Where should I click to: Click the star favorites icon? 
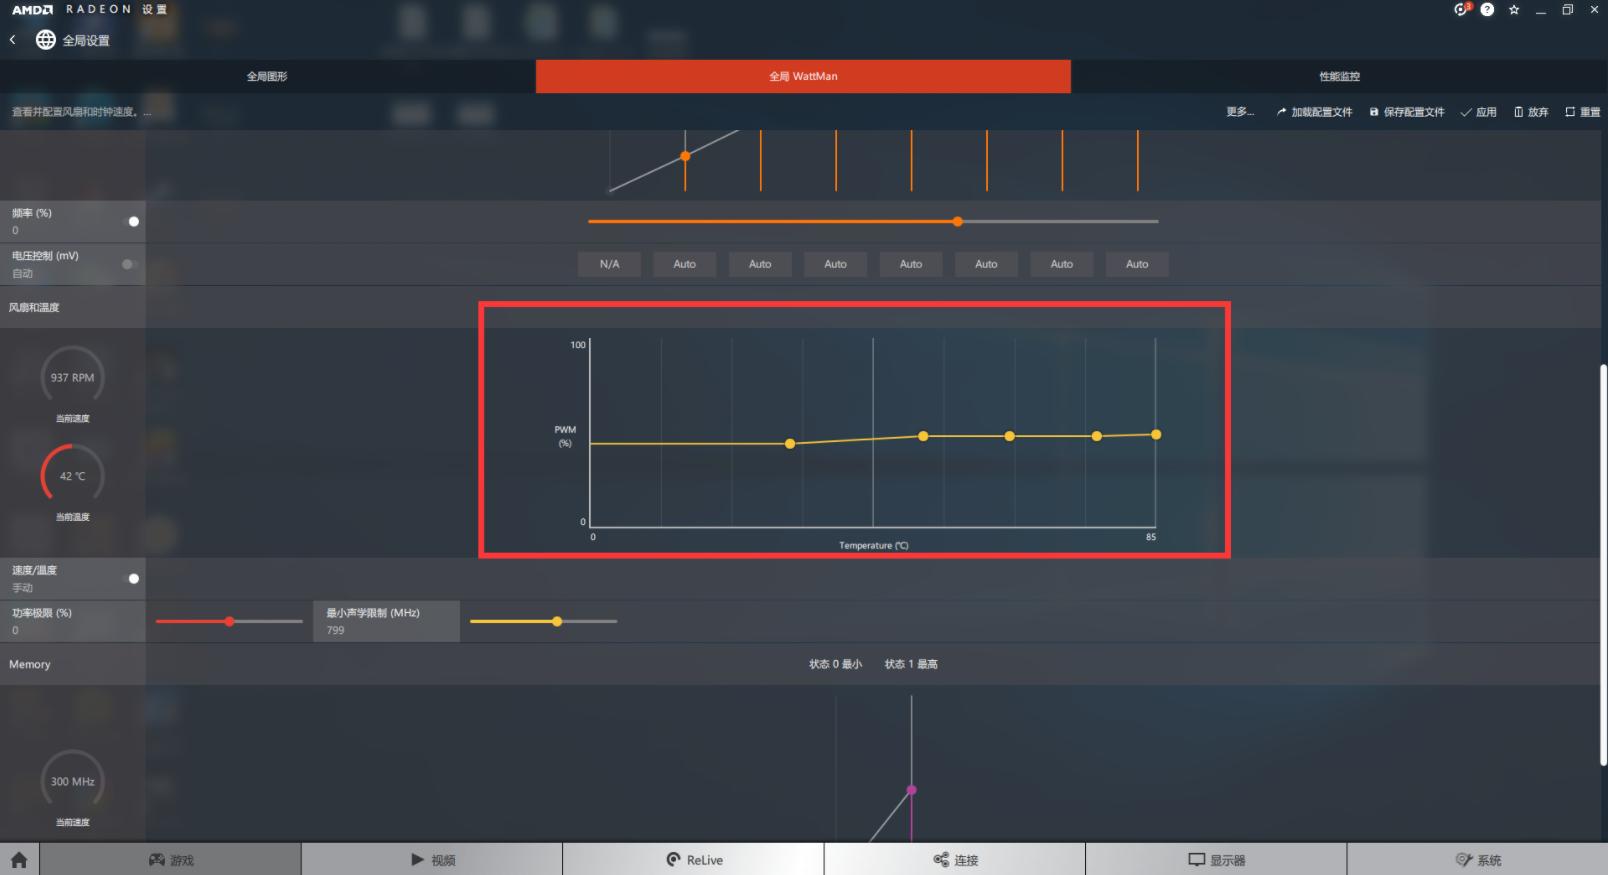[x=1514, y=10]
